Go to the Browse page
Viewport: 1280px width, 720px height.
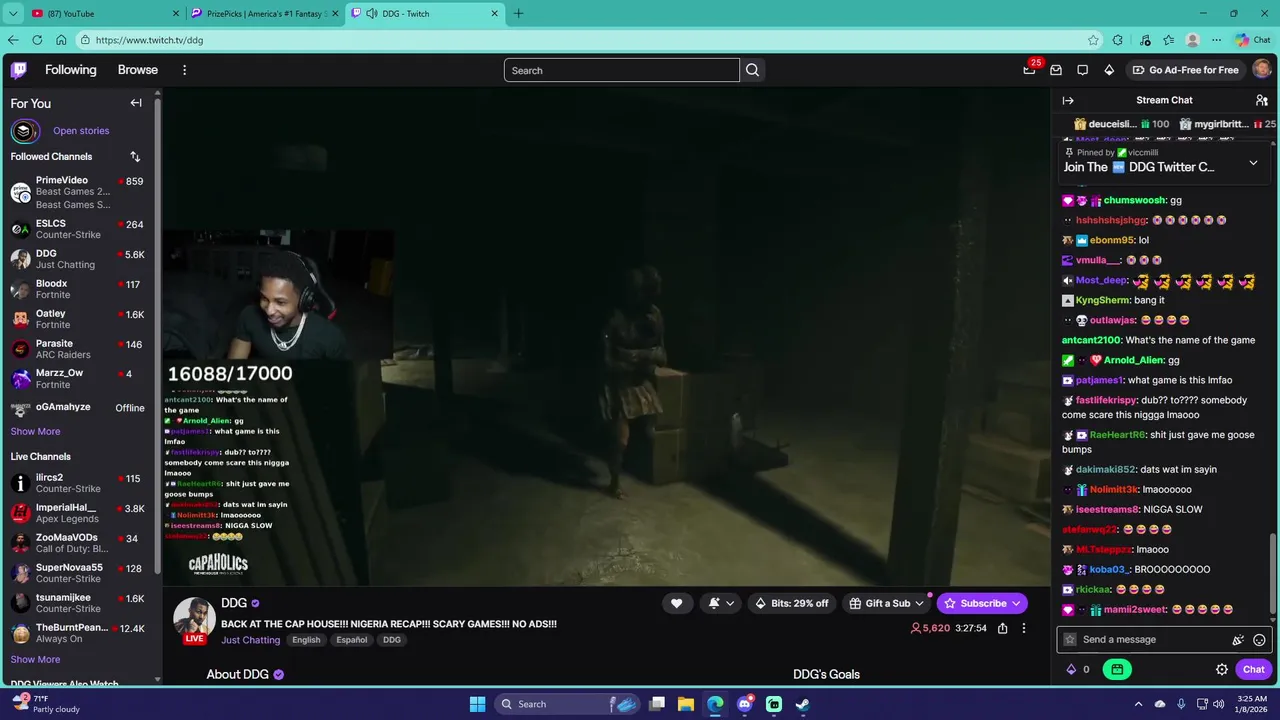(x=138, y=70)
